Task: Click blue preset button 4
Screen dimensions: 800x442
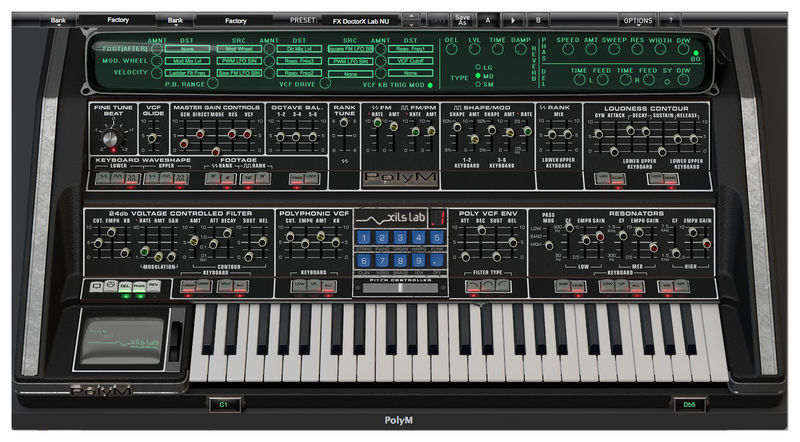Action: [418, 237]
